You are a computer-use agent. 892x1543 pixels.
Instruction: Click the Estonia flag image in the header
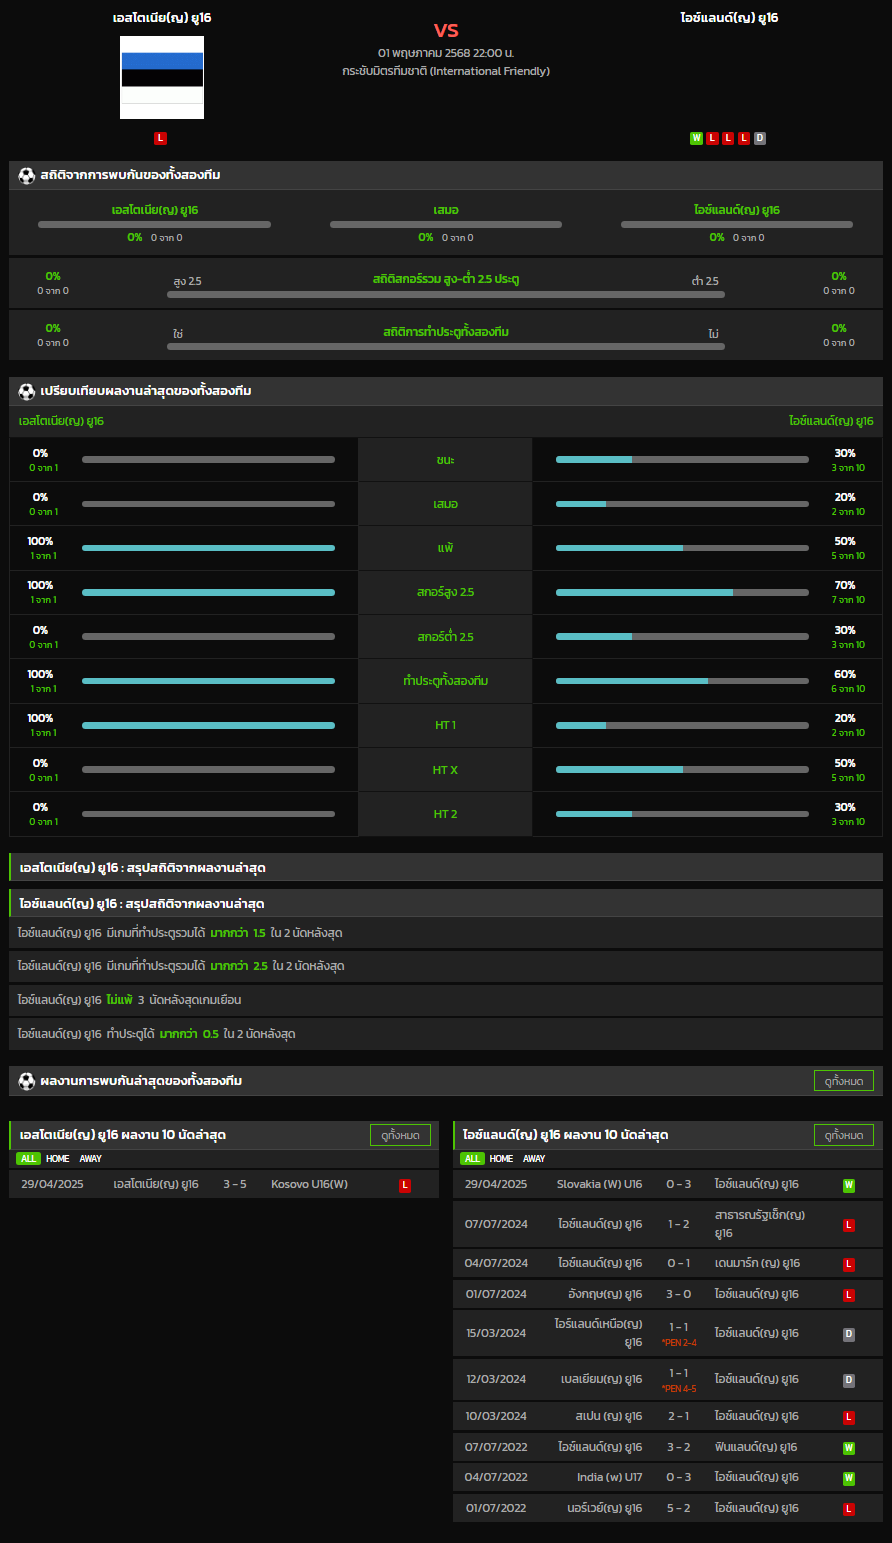(162, 78)
